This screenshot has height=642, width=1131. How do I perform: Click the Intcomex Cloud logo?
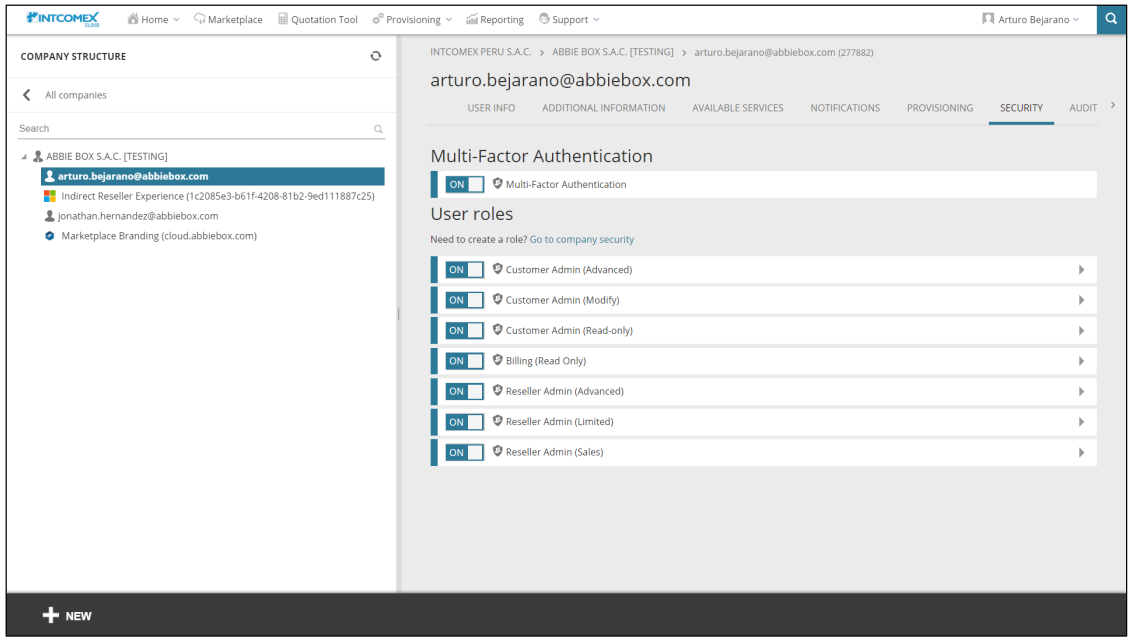click(64, 19)
